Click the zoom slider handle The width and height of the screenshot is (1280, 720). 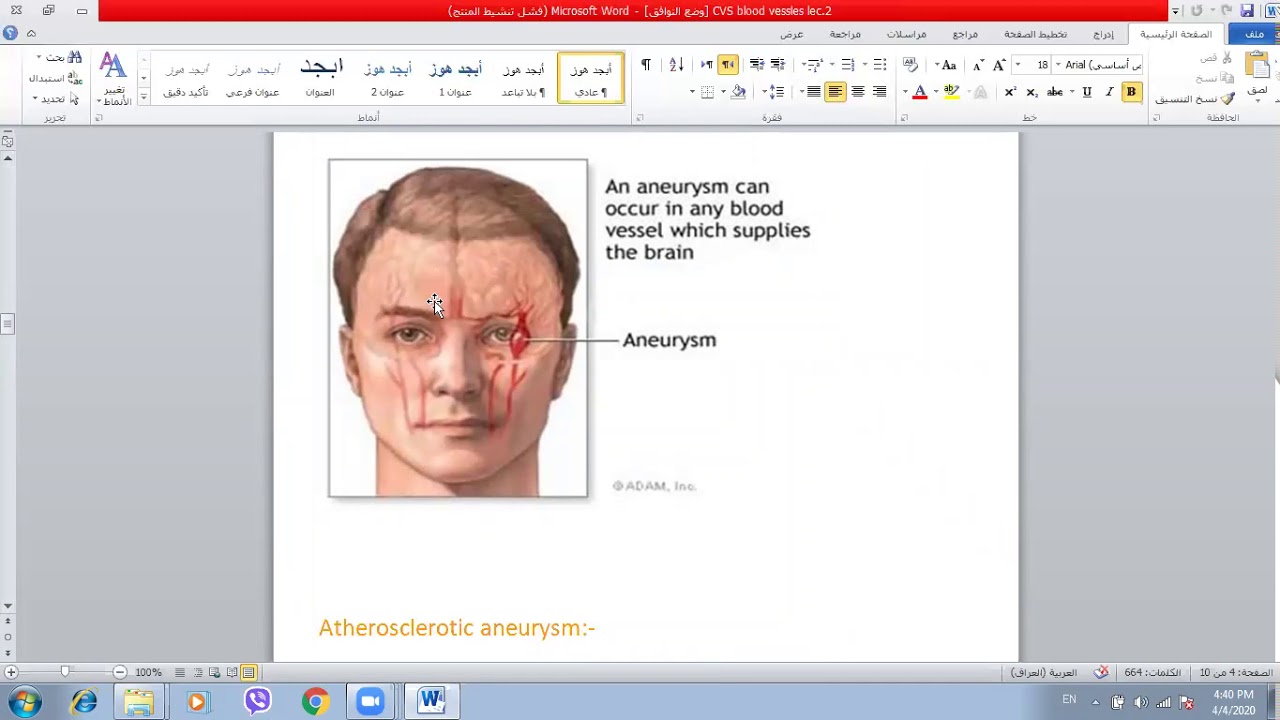tap(65, 672)
